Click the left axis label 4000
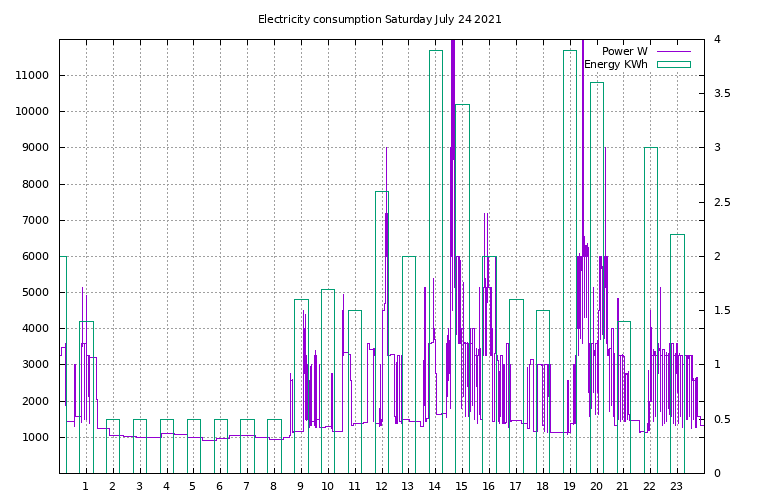 [x=35, y=329]
